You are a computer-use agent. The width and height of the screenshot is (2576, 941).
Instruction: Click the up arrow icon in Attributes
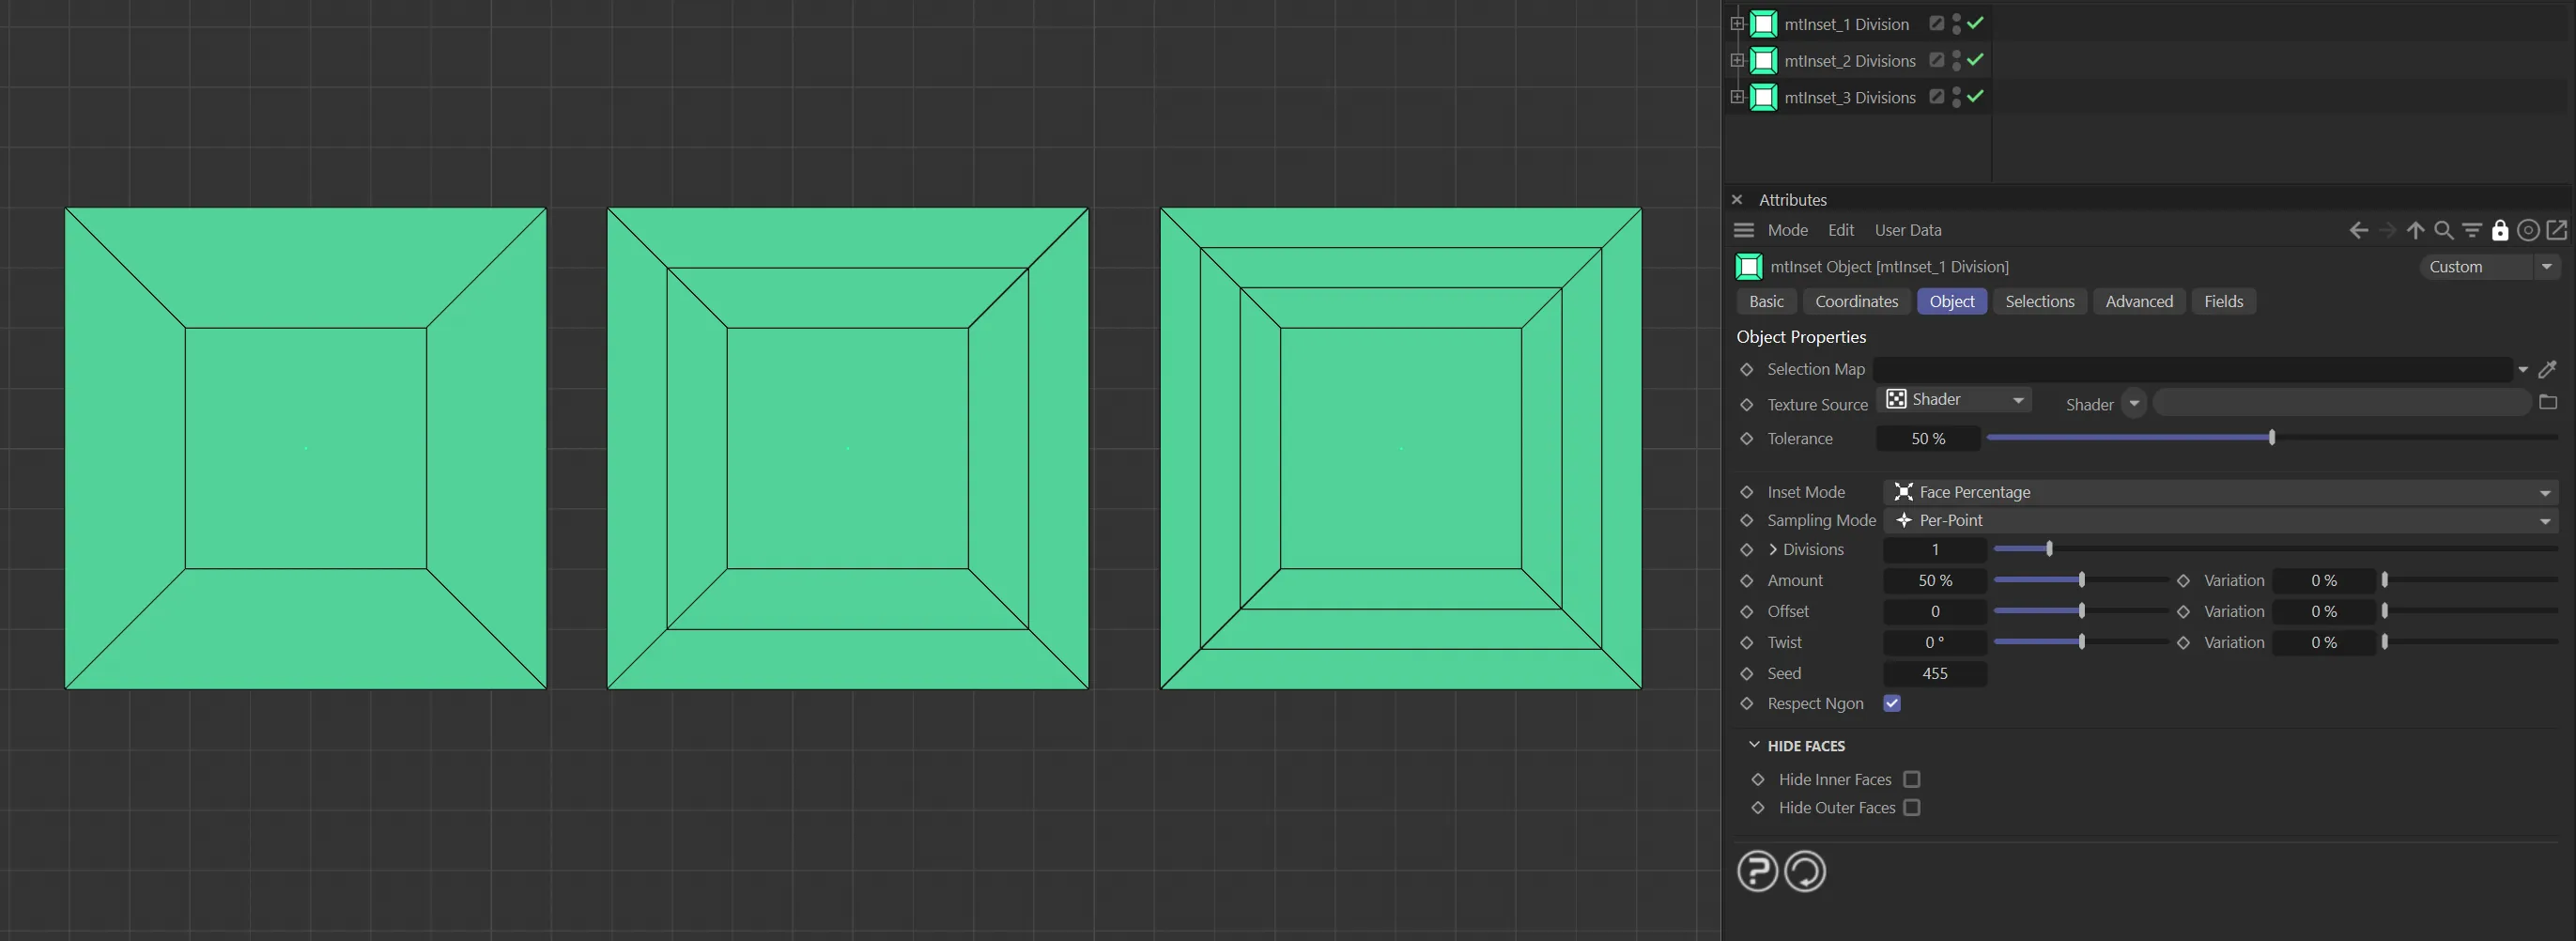[2415, 231]
